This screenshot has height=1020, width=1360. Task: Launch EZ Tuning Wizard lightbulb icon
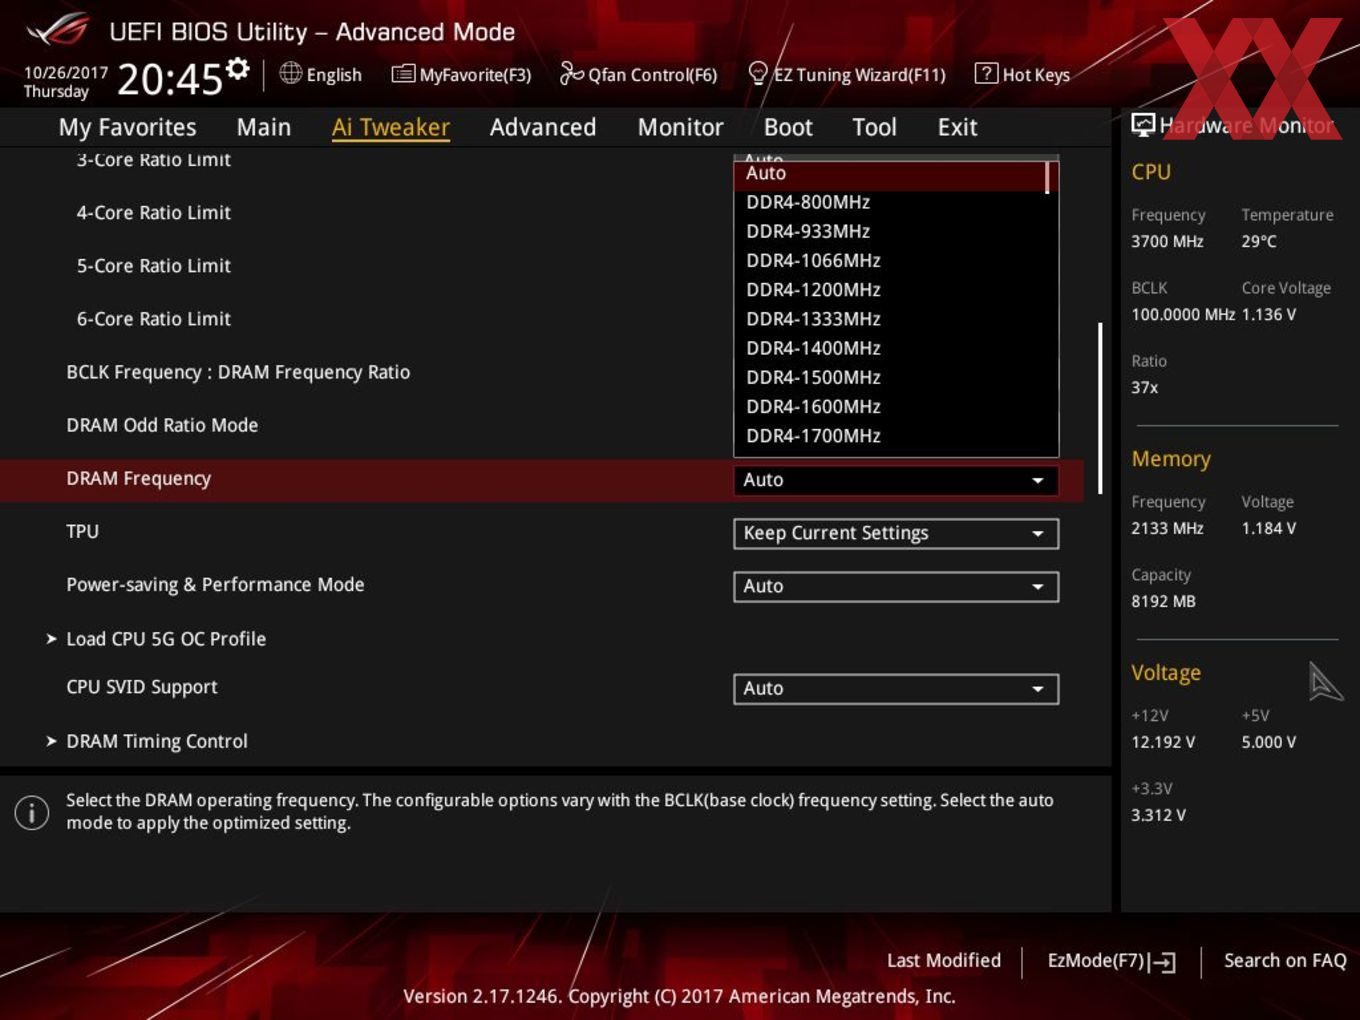point(758,73)
